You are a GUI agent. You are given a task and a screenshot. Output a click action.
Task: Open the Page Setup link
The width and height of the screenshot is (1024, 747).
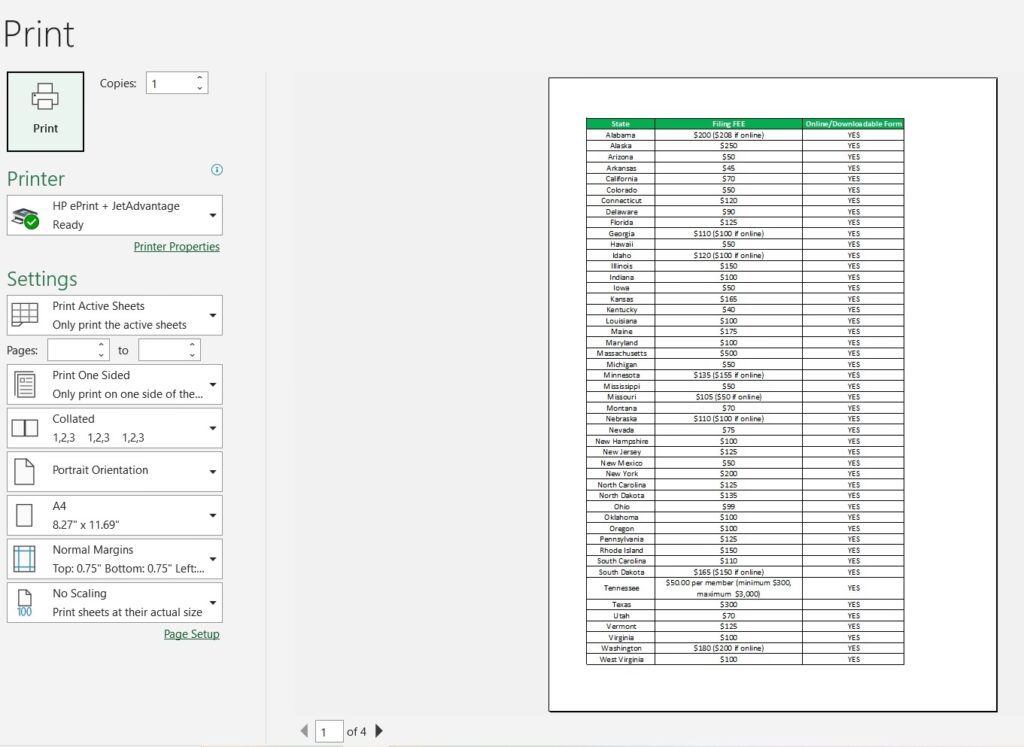191,634
